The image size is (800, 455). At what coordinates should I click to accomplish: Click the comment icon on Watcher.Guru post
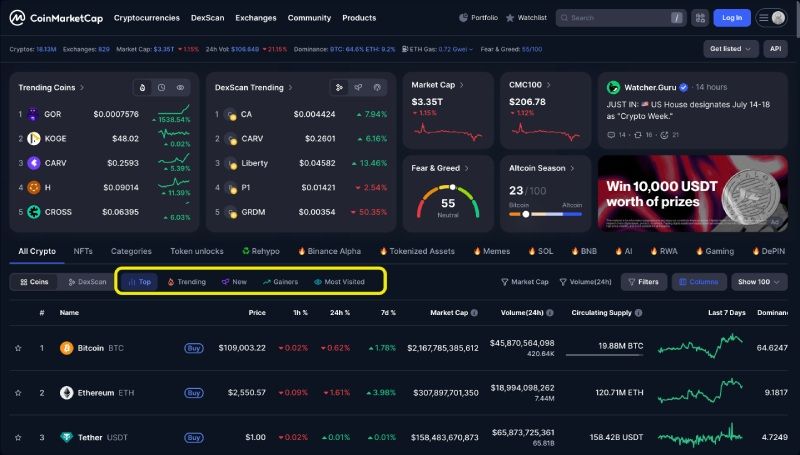click(x=611, y=135)
